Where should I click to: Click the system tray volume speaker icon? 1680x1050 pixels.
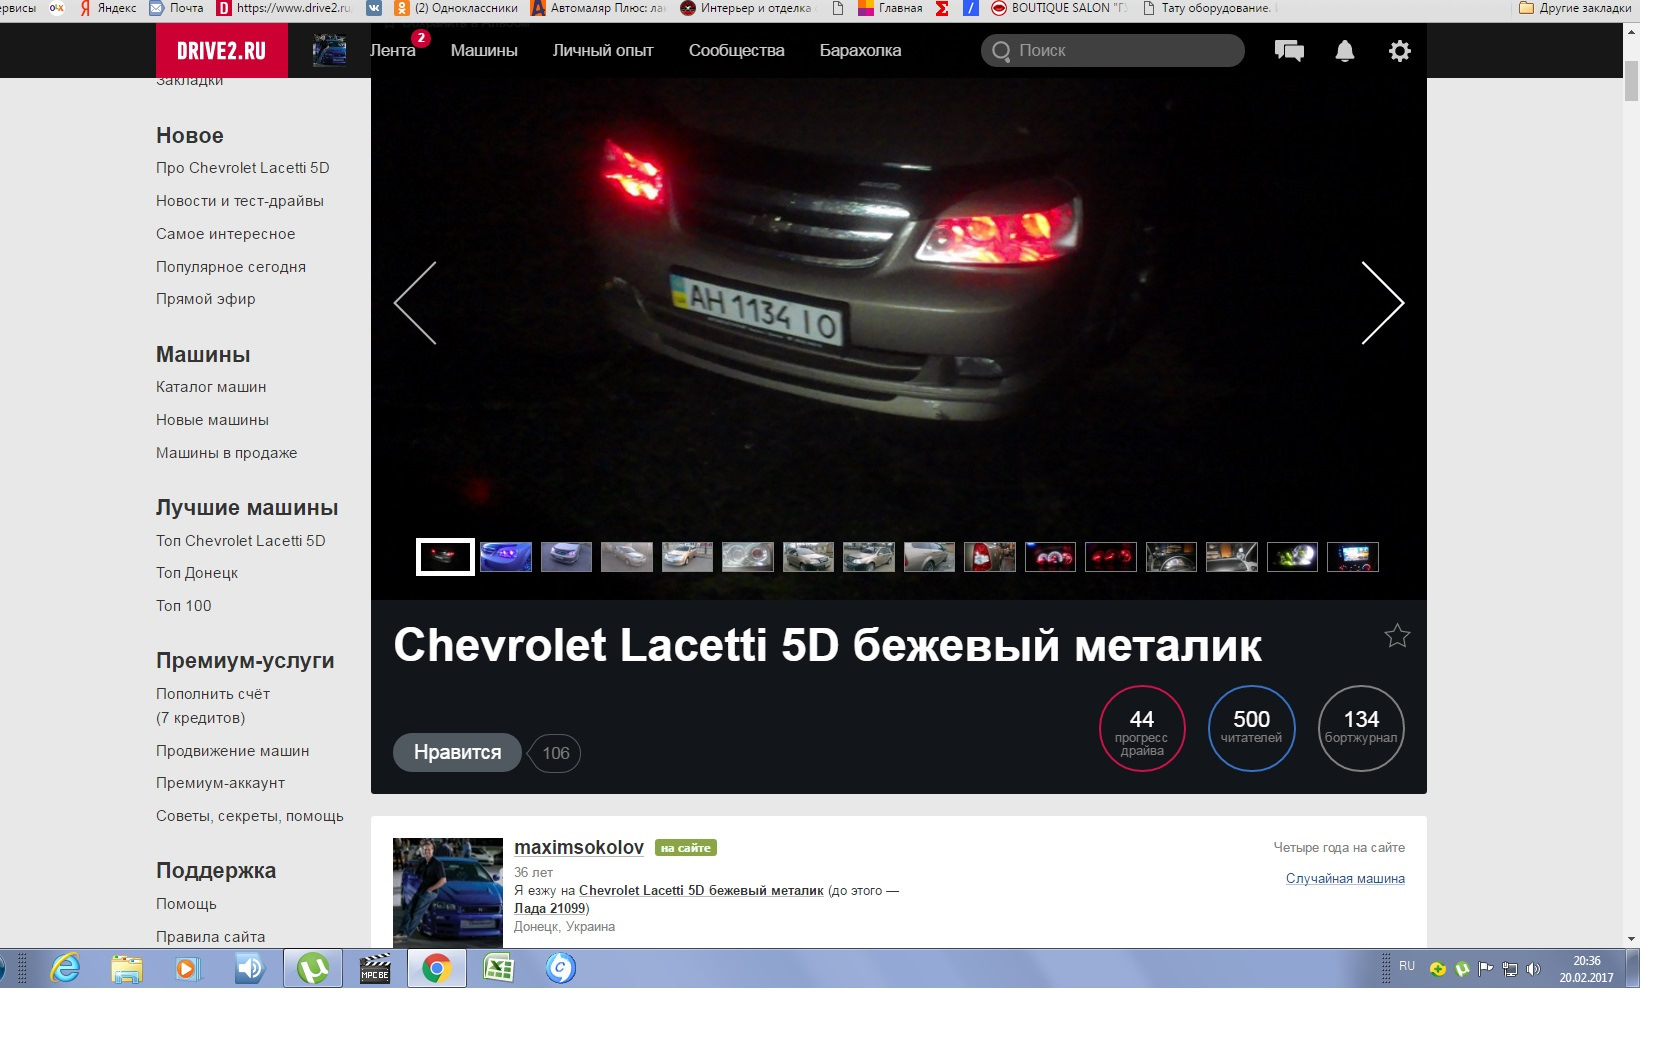click(1534, 969)
